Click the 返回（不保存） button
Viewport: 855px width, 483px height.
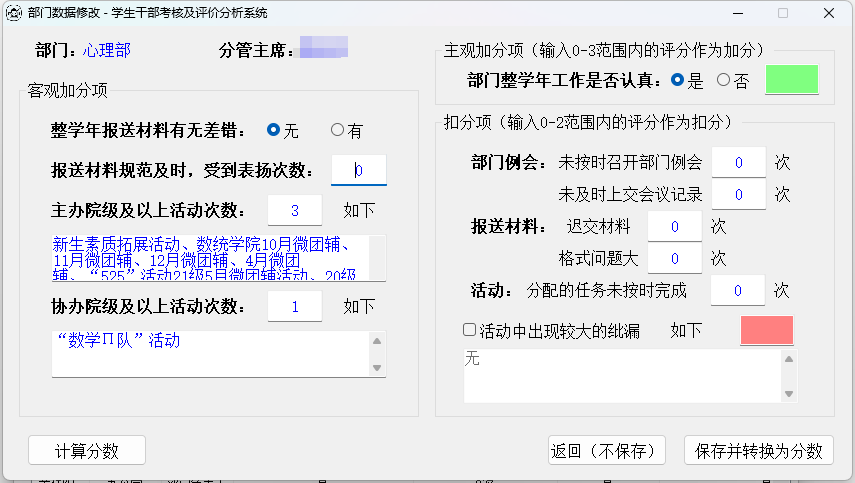coord(606,450)
